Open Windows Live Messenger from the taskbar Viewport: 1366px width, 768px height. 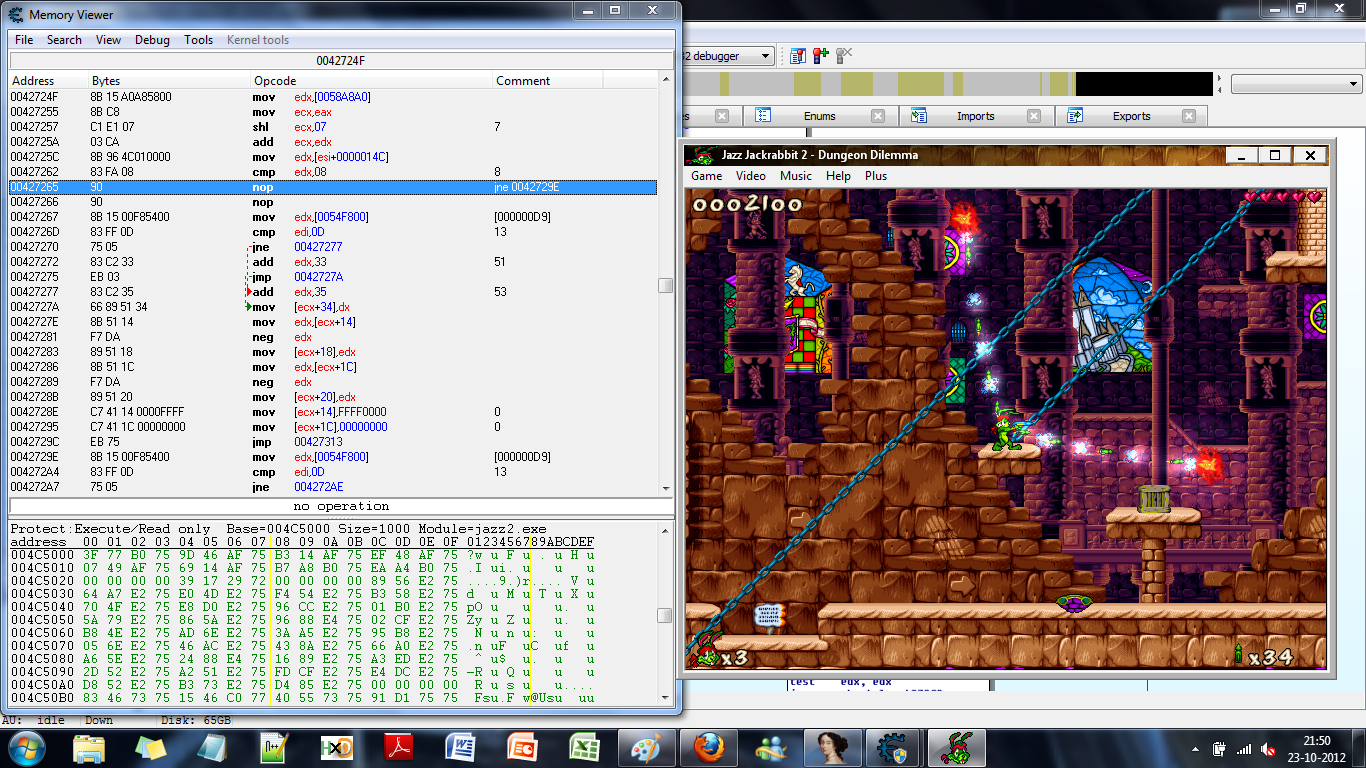coord(771,748)
